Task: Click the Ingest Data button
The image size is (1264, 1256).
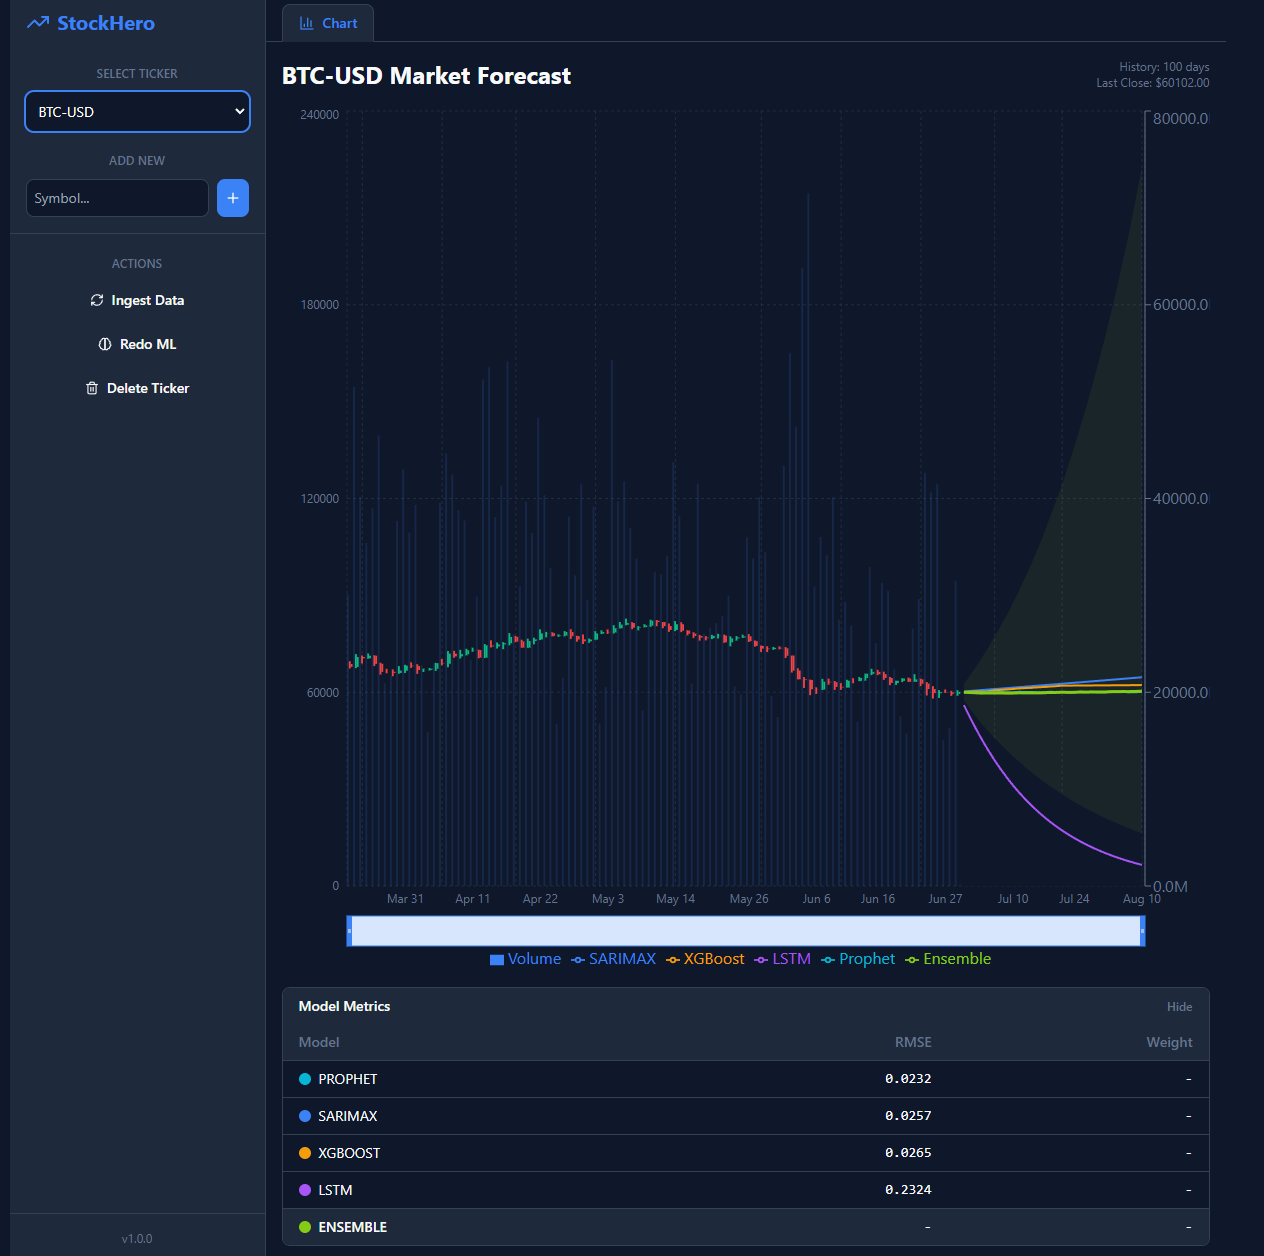Action: point(137,300)
